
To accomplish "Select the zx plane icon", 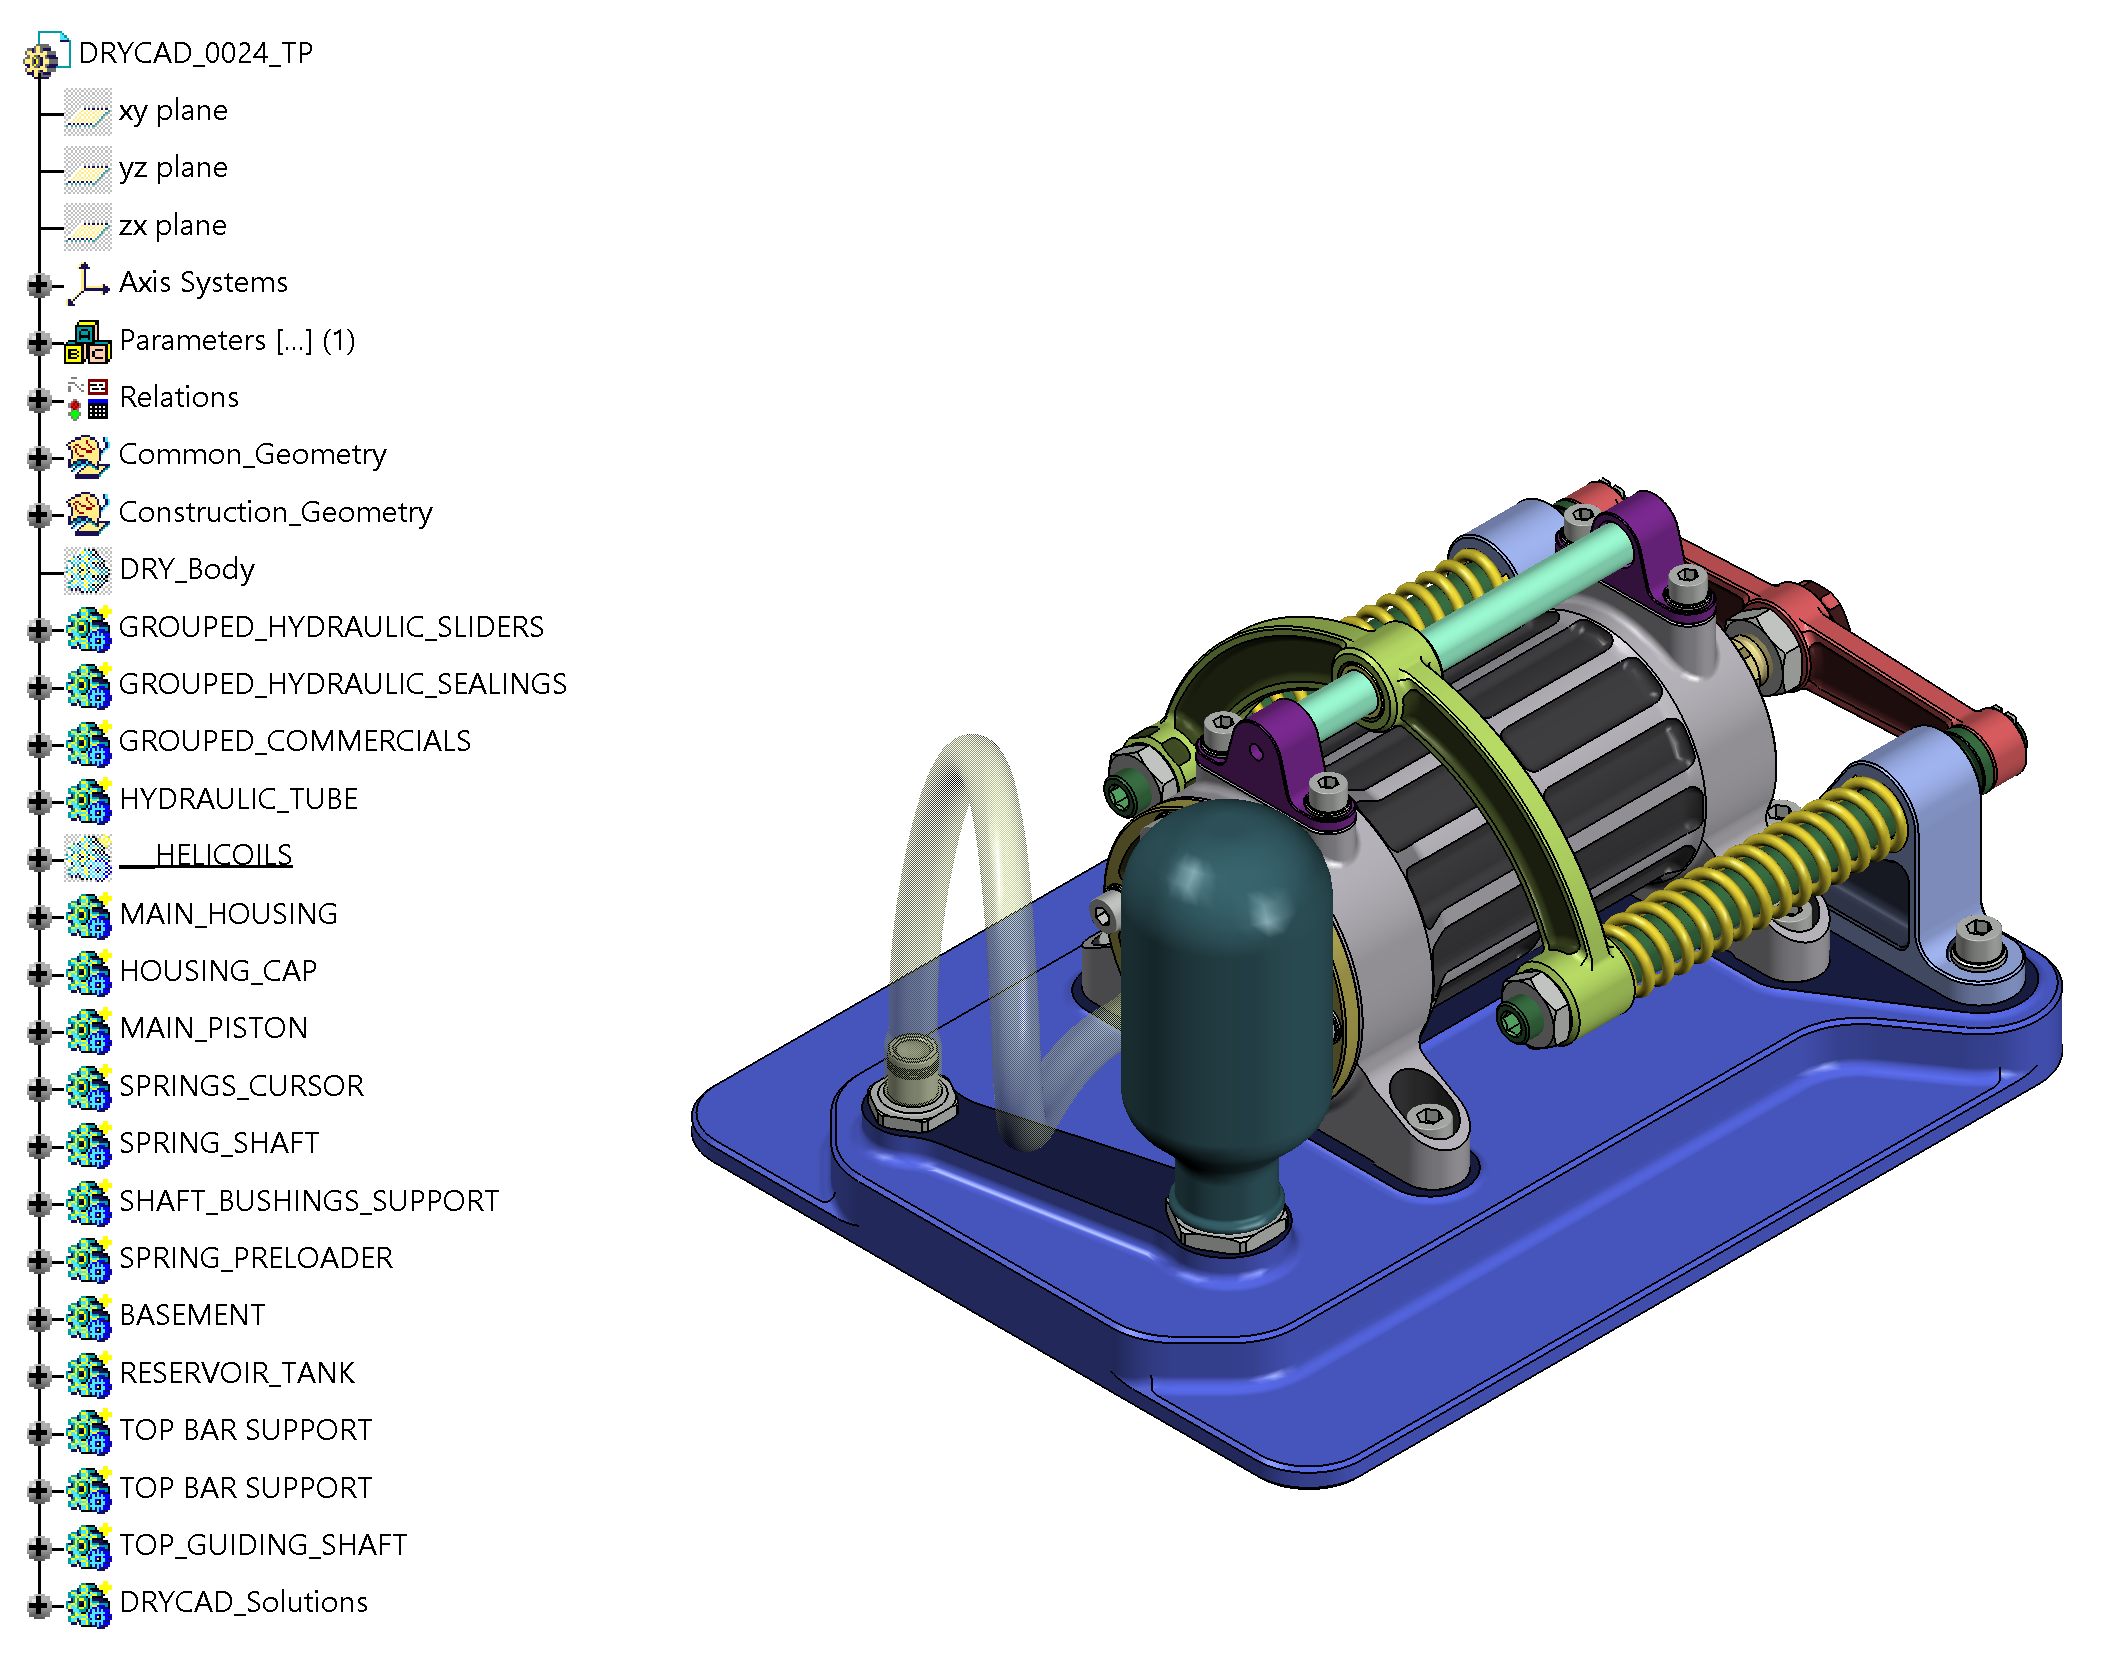I will 88,226.
